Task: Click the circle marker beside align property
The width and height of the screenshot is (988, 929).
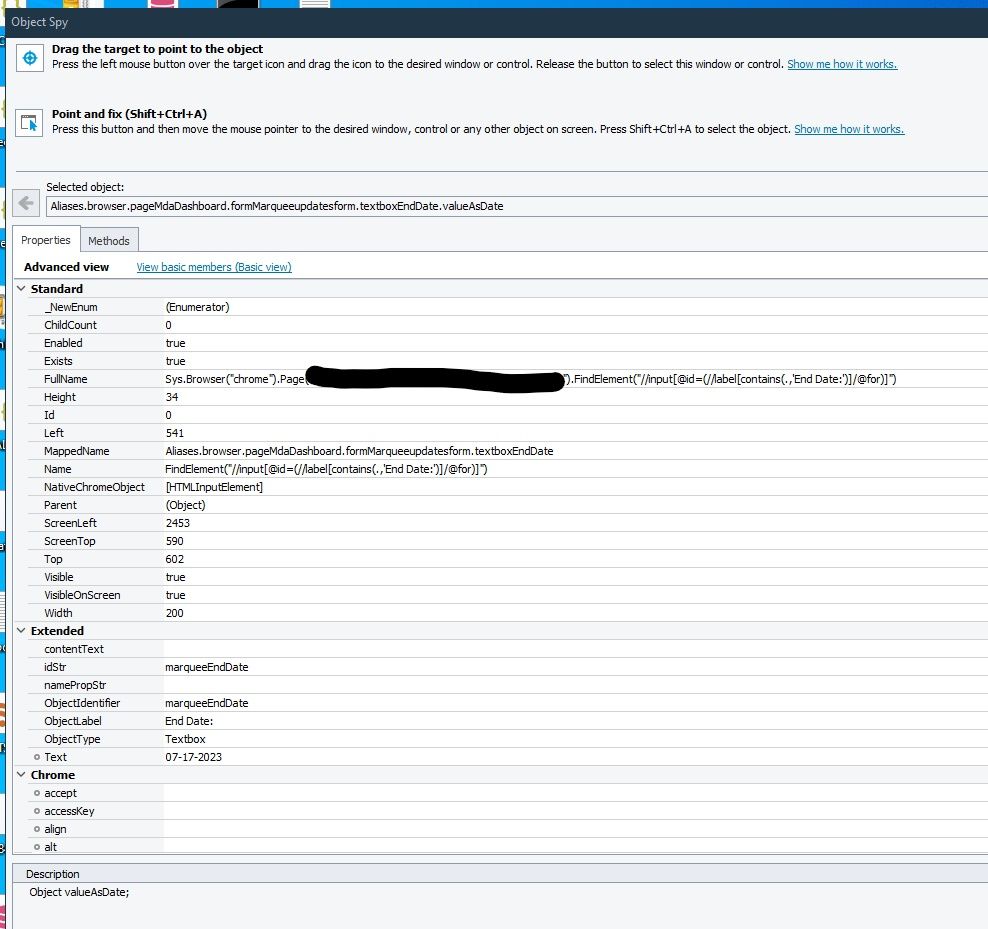Action: 37,829
